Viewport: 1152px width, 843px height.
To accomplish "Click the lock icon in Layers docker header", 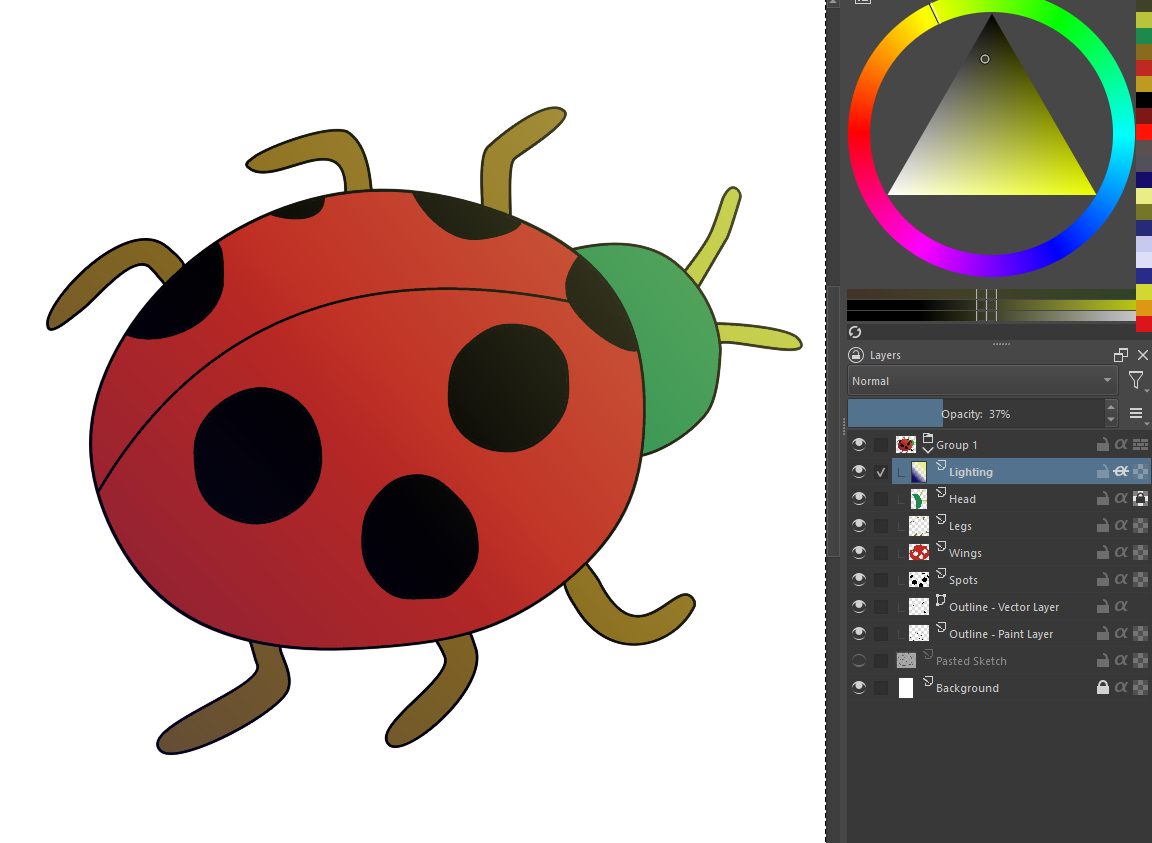I will (x=856, y=355).
